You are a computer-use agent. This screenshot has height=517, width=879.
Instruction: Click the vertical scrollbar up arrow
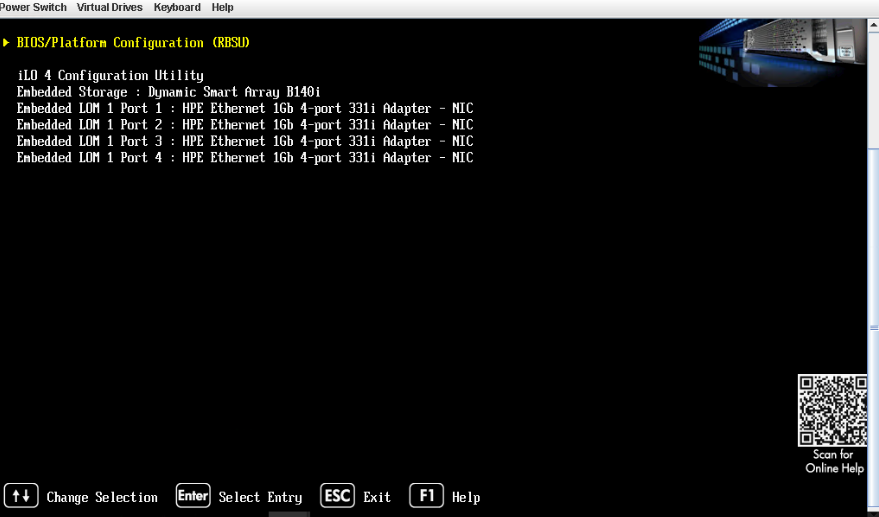pyautogui.click(x=873, y=25)
